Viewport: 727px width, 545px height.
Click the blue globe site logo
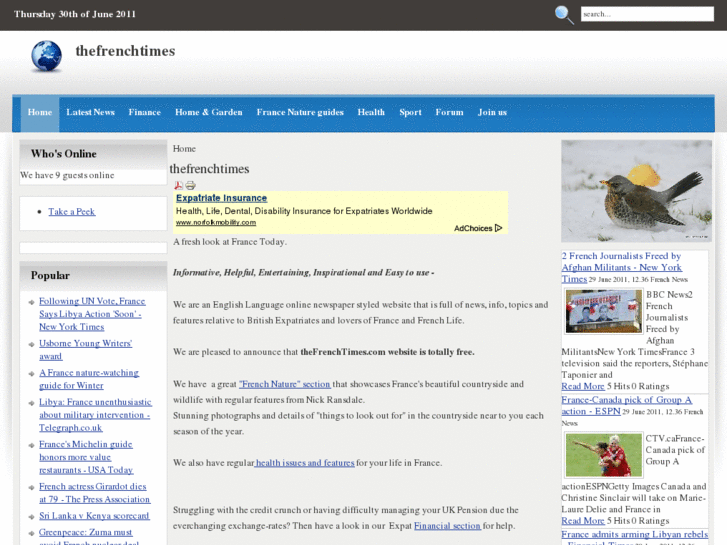tap(46, 56)
